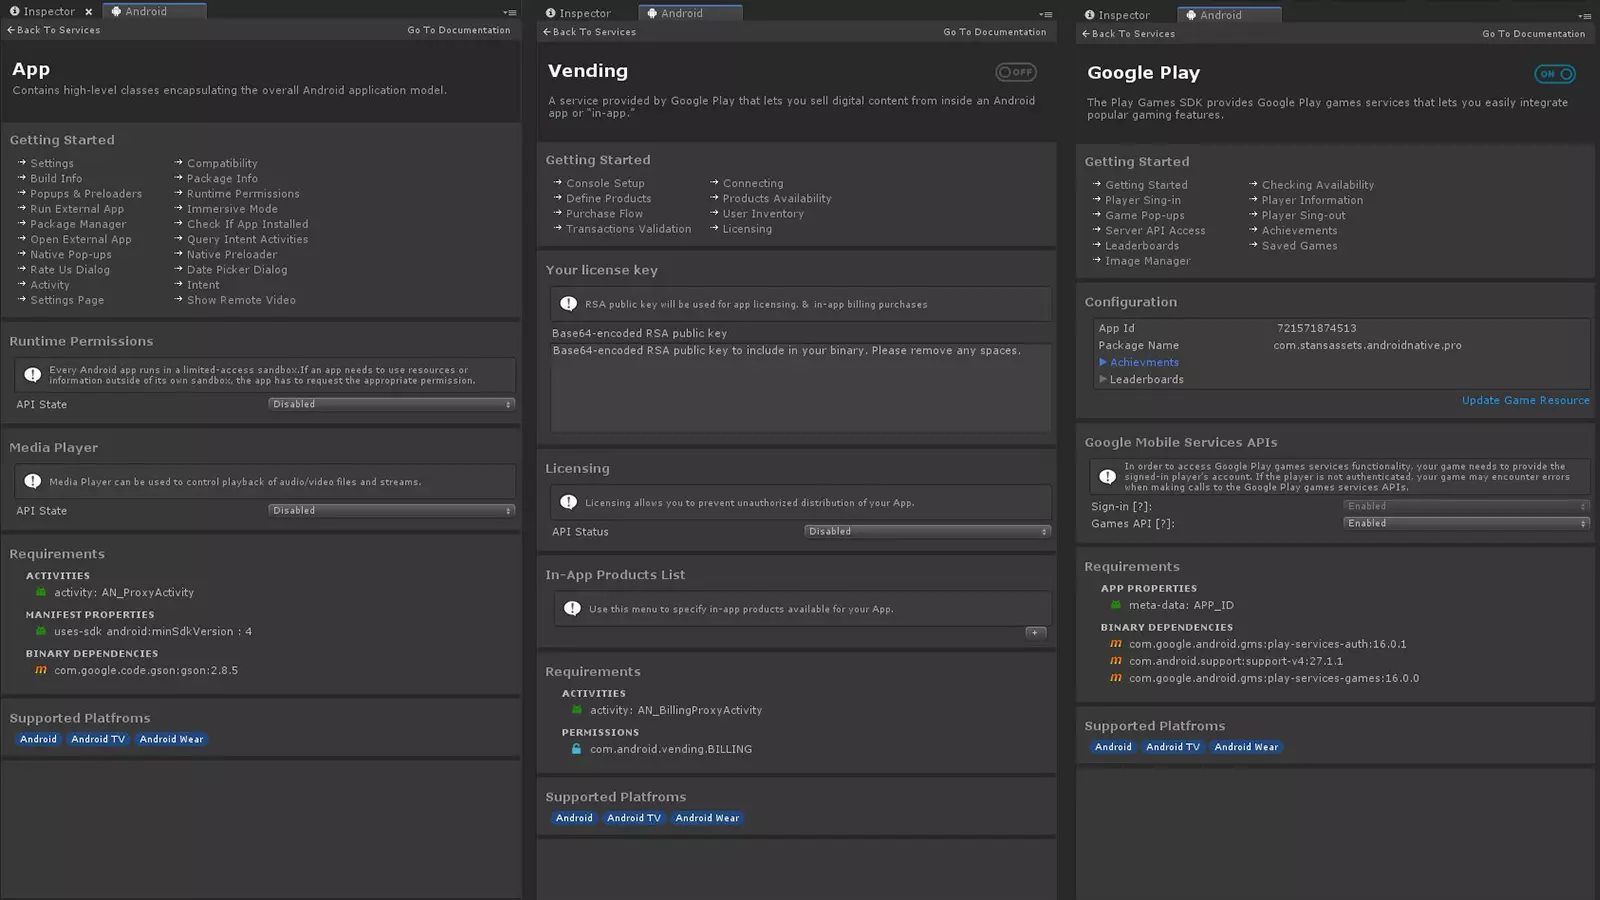Expand the Achievments foldout
Image resolution: width=1600 pixels, height=900 pixels.
(1103, 362)
